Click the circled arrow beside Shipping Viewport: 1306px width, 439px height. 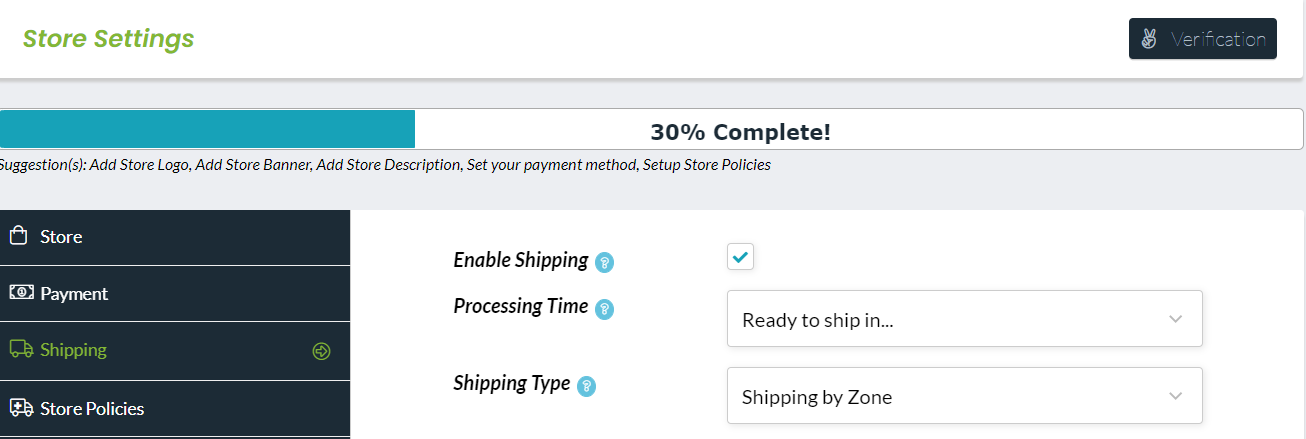(x=321, y=351)
